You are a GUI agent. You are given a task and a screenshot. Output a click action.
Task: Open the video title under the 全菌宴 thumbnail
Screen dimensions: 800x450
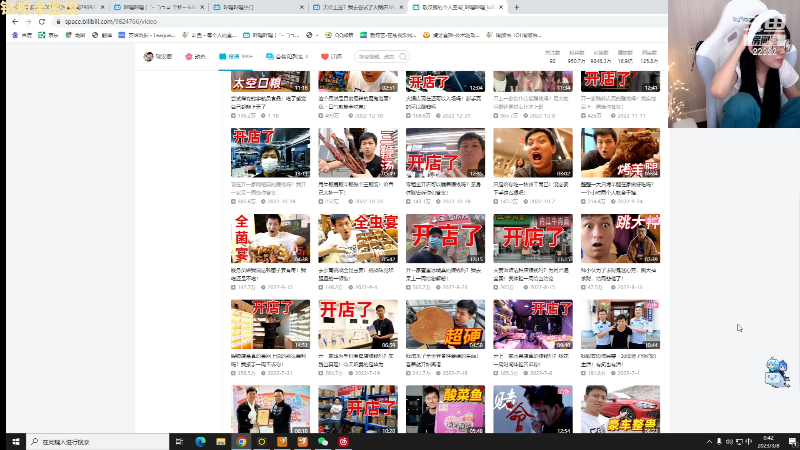coord(269,274)
